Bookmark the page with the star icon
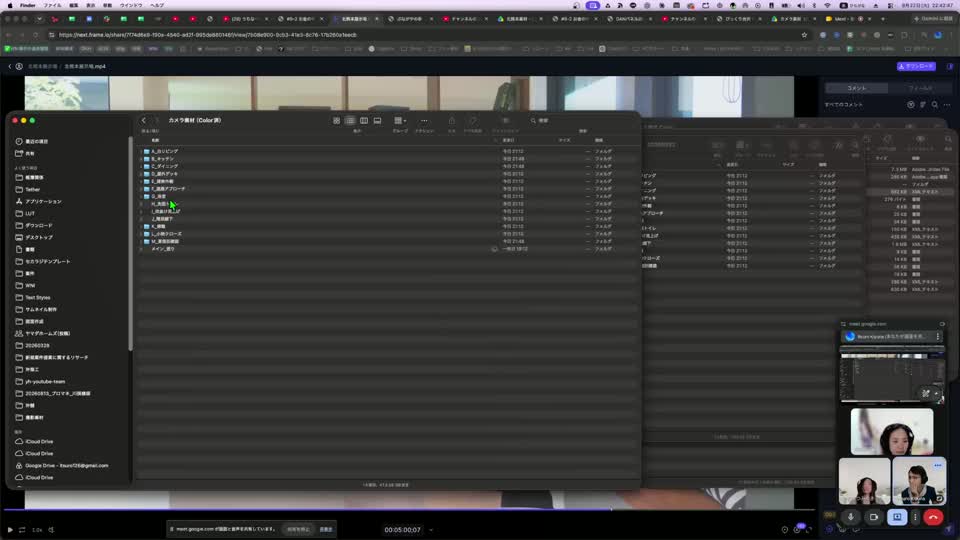The image size is (960, 540). [804, 35]
